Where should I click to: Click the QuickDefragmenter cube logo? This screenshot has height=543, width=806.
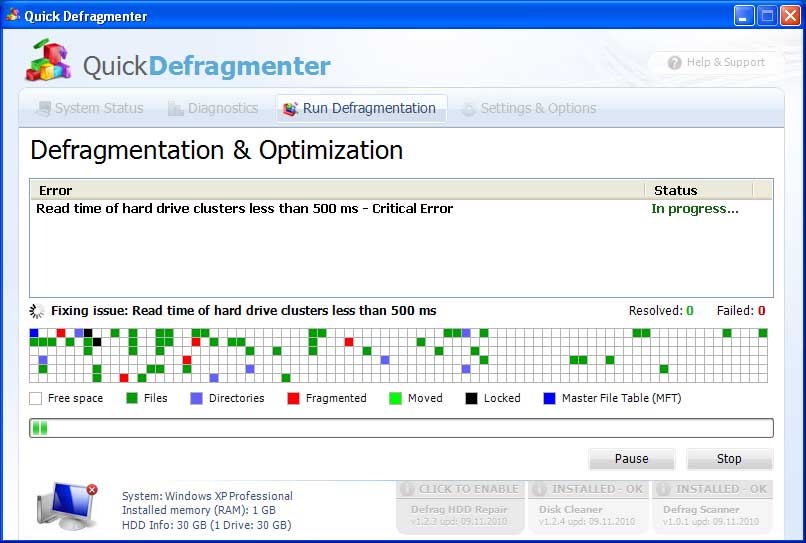48,60
